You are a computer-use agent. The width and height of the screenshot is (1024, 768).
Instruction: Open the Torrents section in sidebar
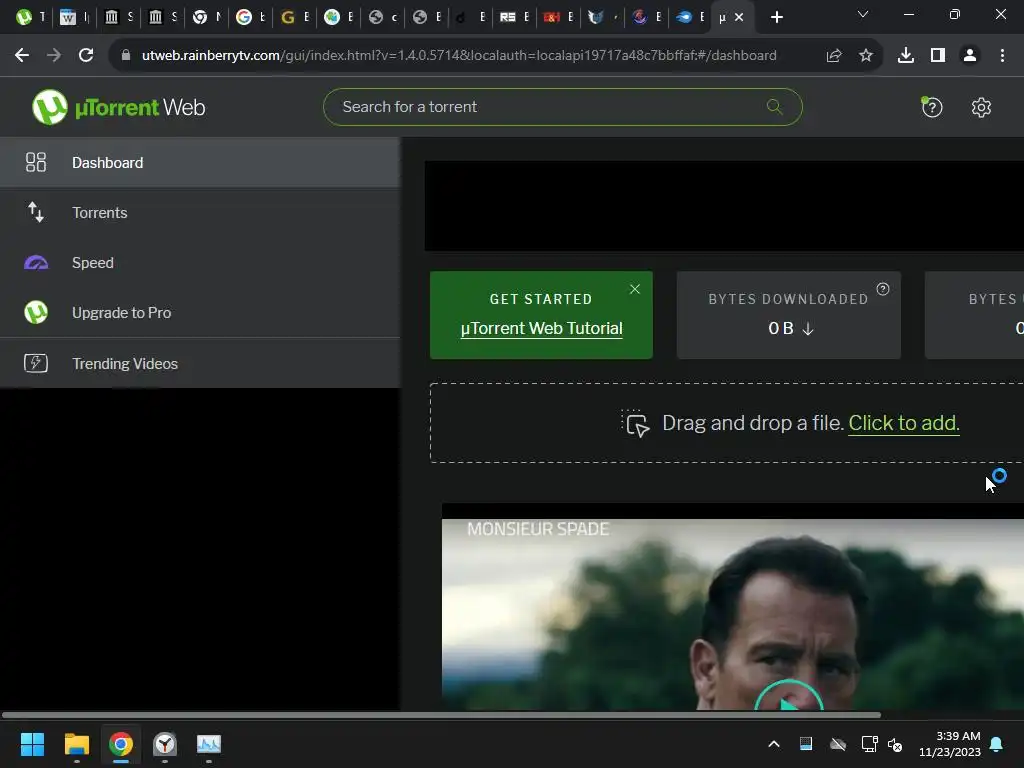199,213
